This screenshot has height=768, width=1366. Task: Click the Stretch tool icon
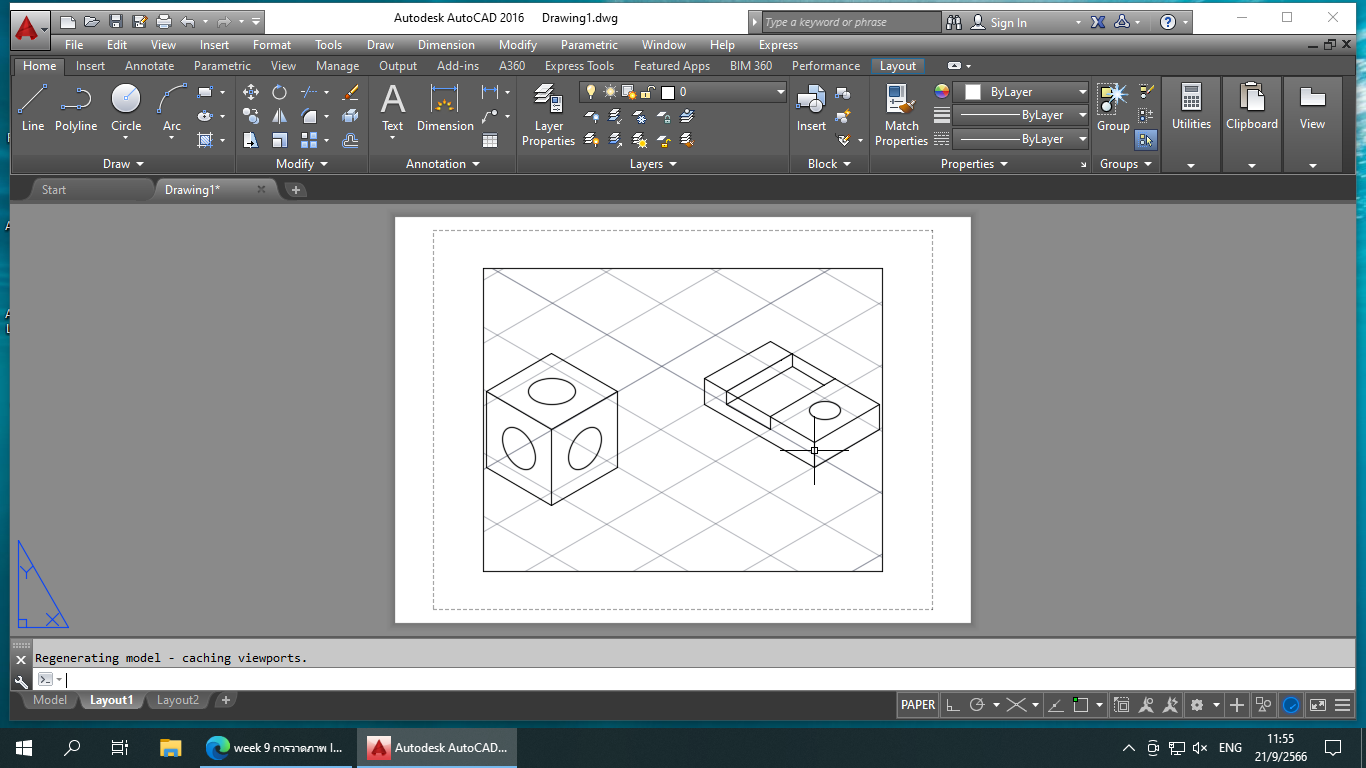click(x=251, y=140)
